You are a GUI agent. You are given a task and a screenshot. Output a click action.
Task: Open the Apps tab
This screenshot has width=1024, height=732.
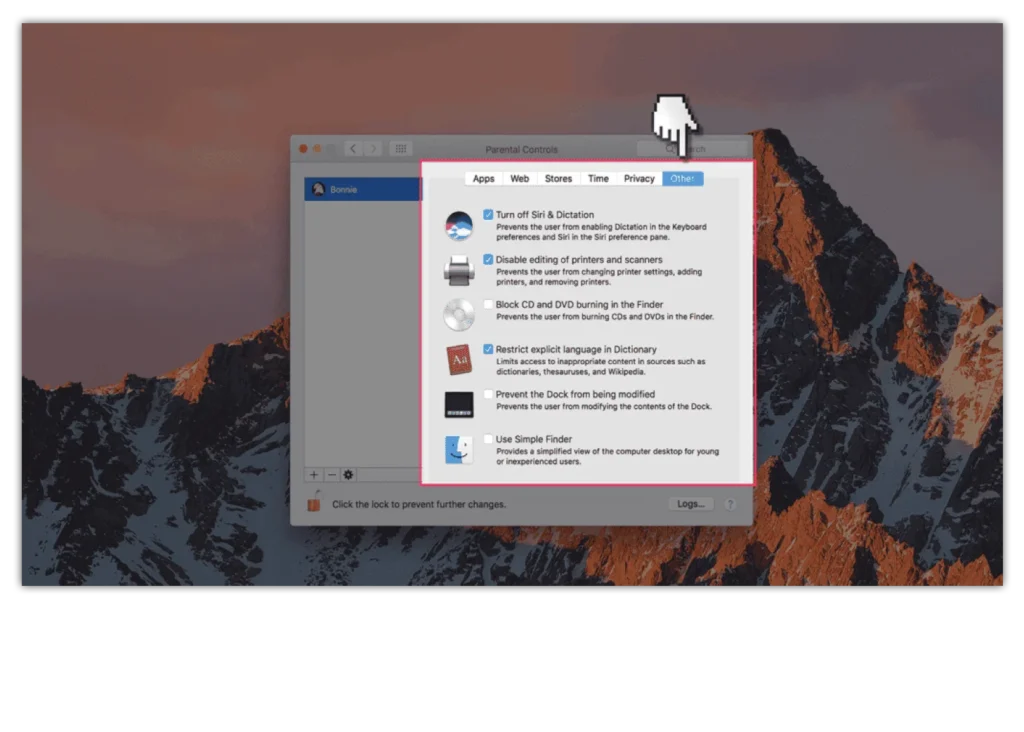click(x=483, y=178)
